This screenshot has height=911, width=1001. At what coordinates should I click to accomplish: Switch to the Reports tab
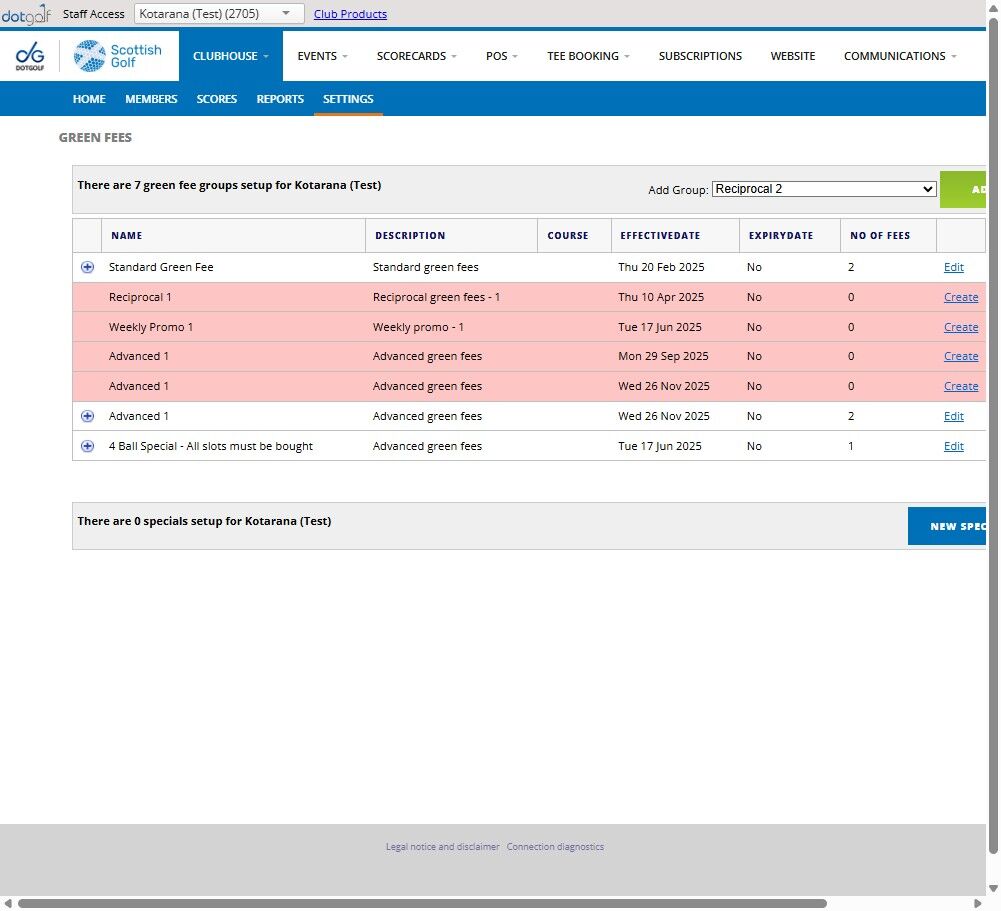(x=280, y=99)
